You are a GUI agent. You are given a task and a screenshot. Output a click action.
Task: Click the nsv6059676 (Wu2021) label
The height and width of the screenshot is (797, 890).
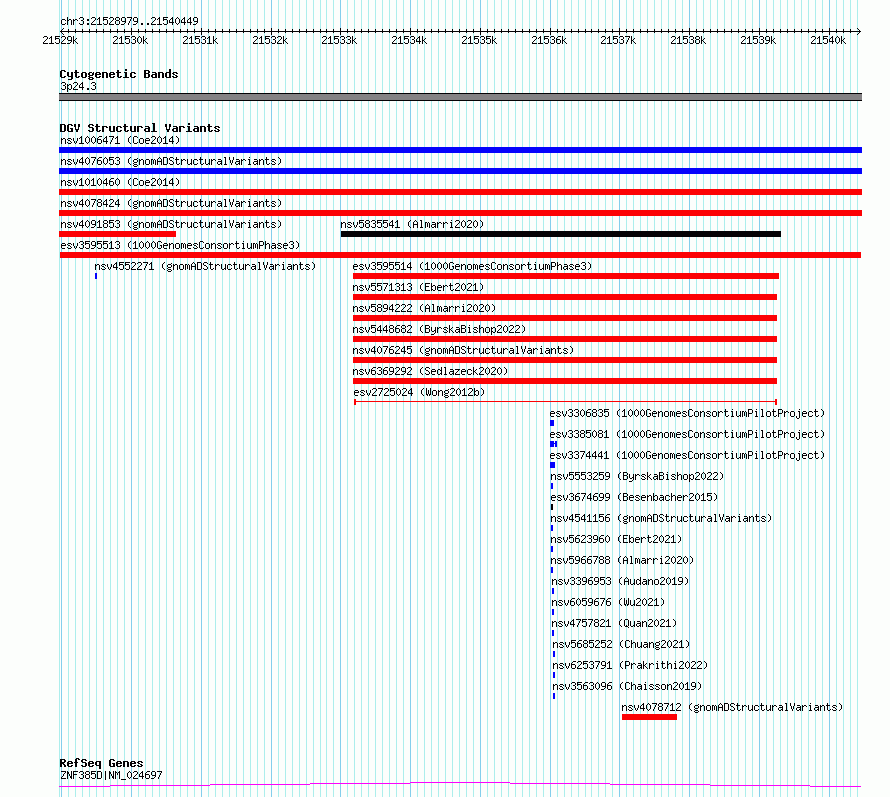(x=608, y=602)
